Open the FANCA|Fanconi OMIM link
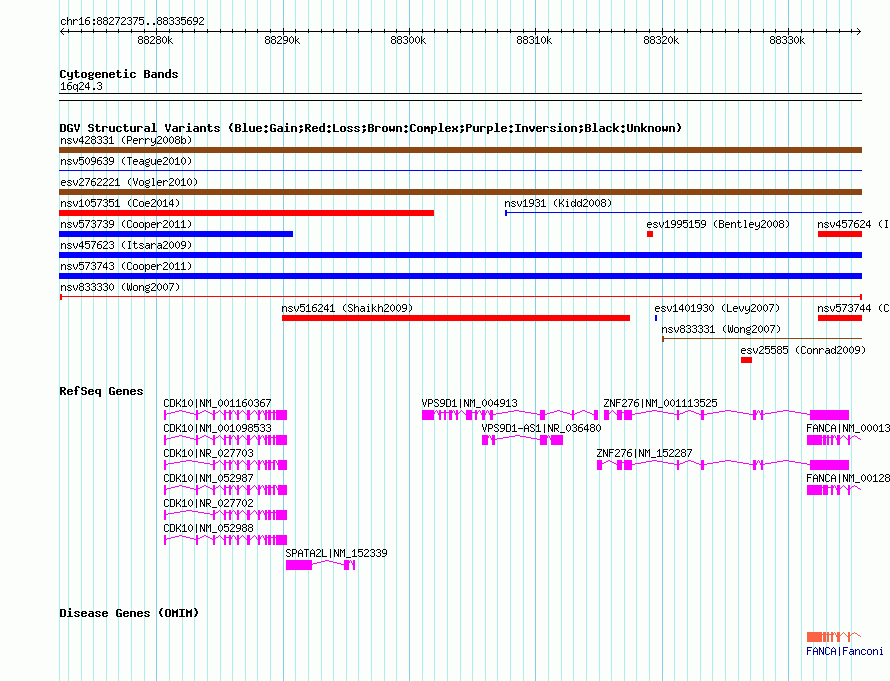The height and width of the screenshot is (681, 890). [x=845, y=651]
